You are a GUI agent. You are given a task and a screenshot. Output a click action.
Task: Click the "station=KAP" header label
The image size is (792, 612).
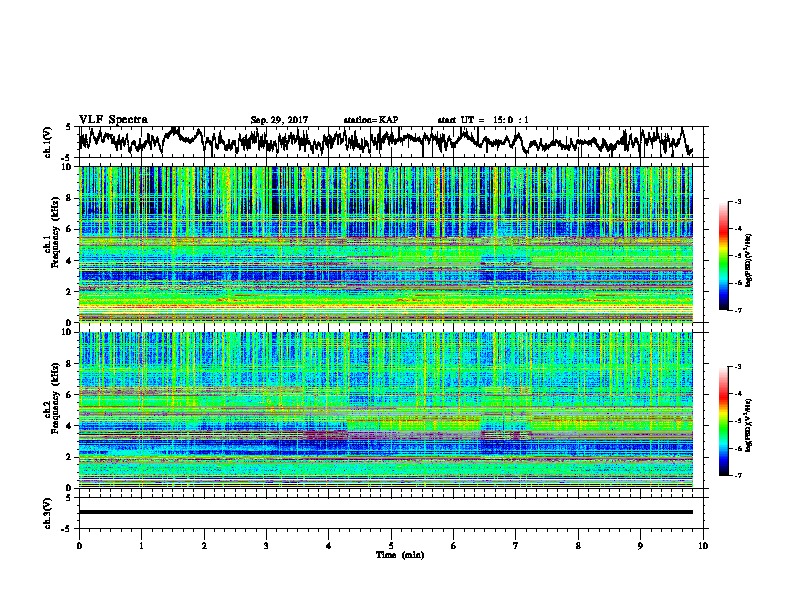point(370,120)
